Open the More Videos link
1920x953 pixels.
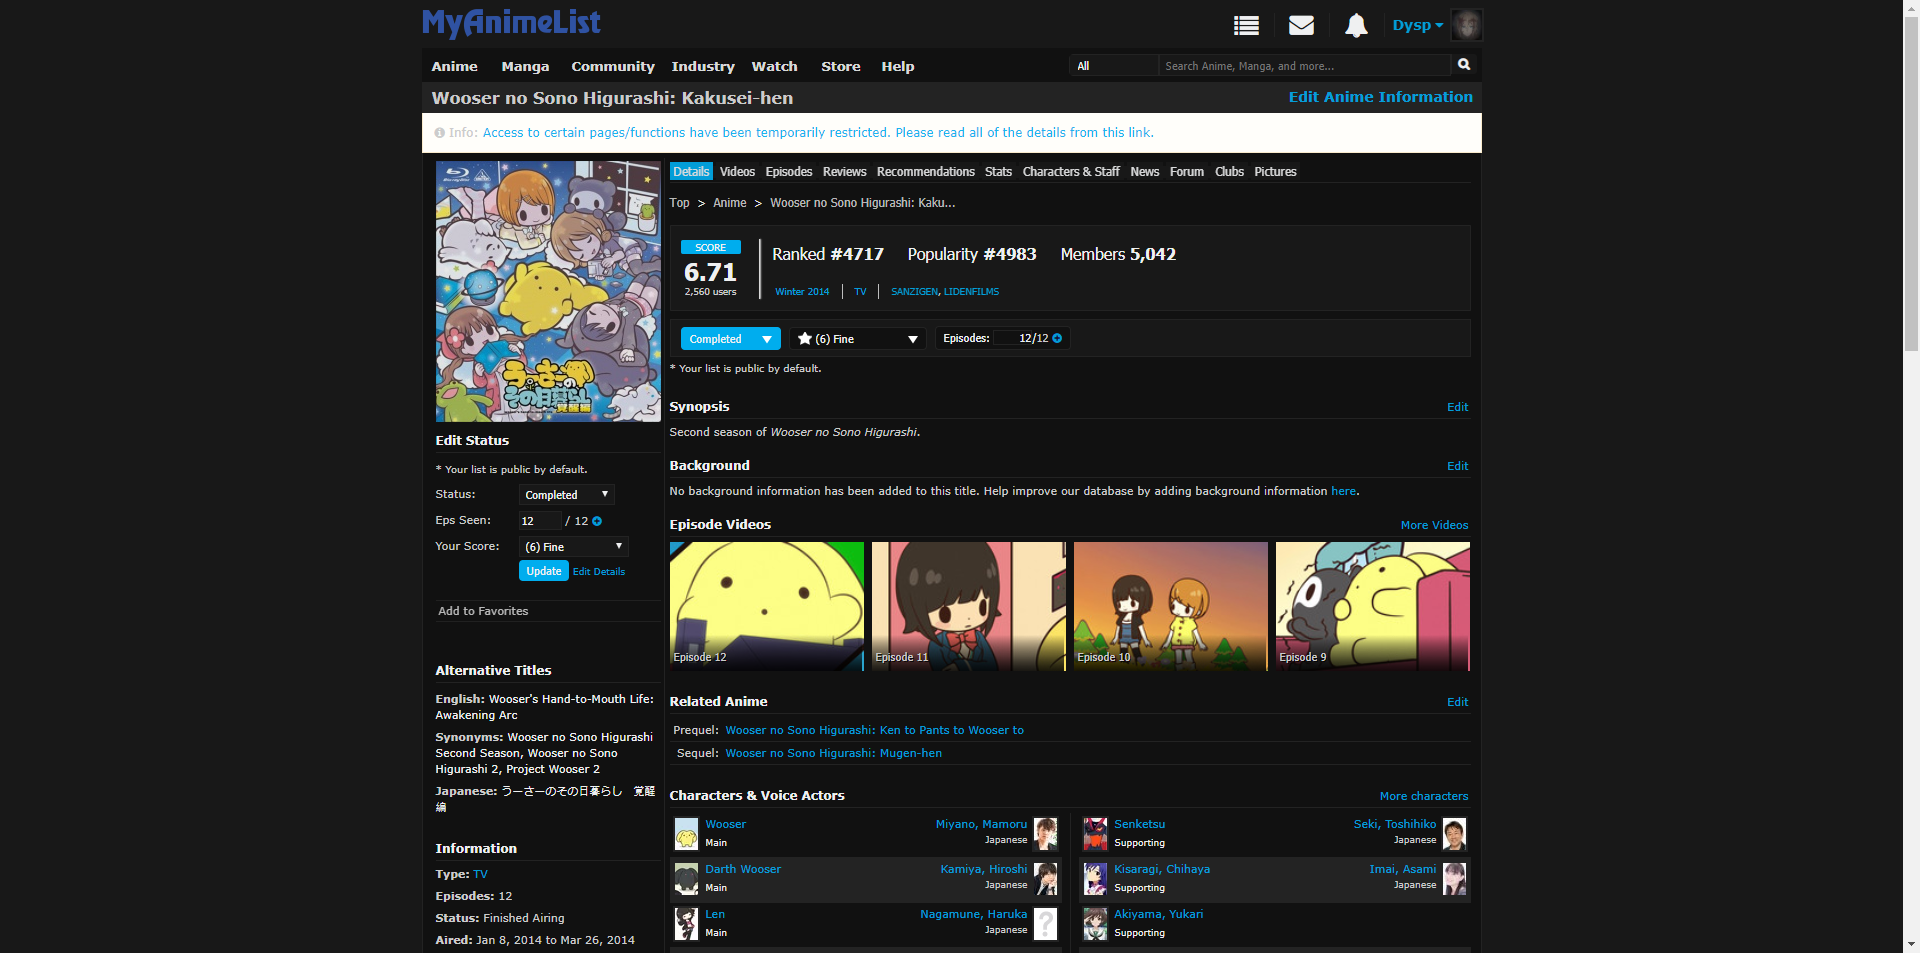tap(1434, 525)
